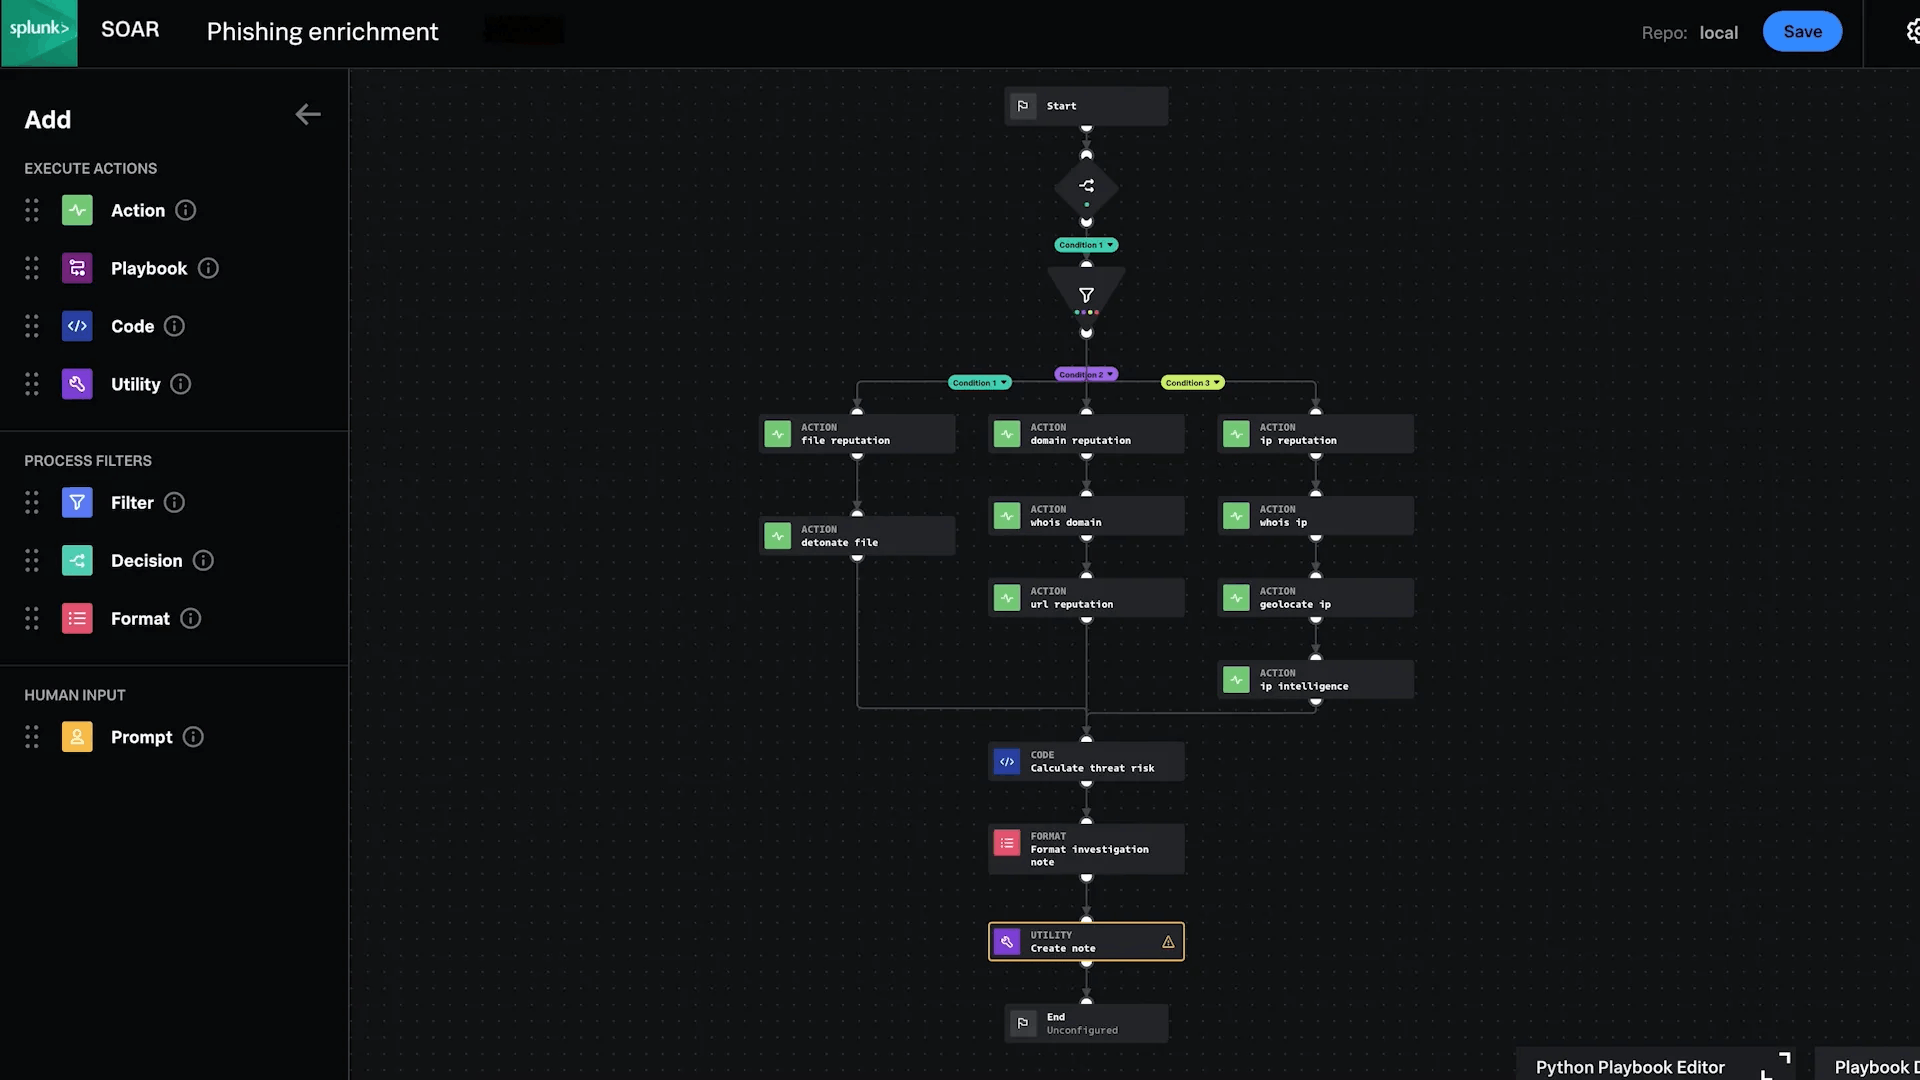Show info for Playbook block
Image resolution: width=1920 pixels, height=1080 pixels.
[208, 268]
